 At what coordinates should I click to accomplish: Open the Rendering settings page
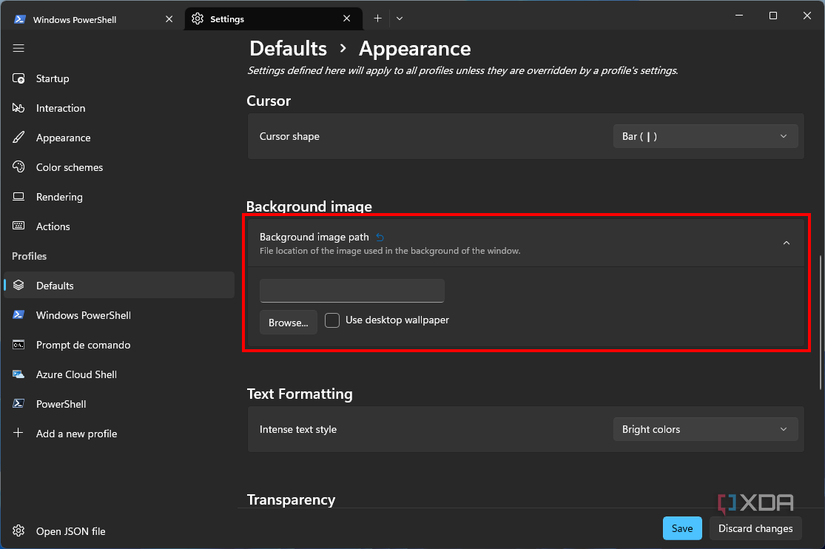59,197
